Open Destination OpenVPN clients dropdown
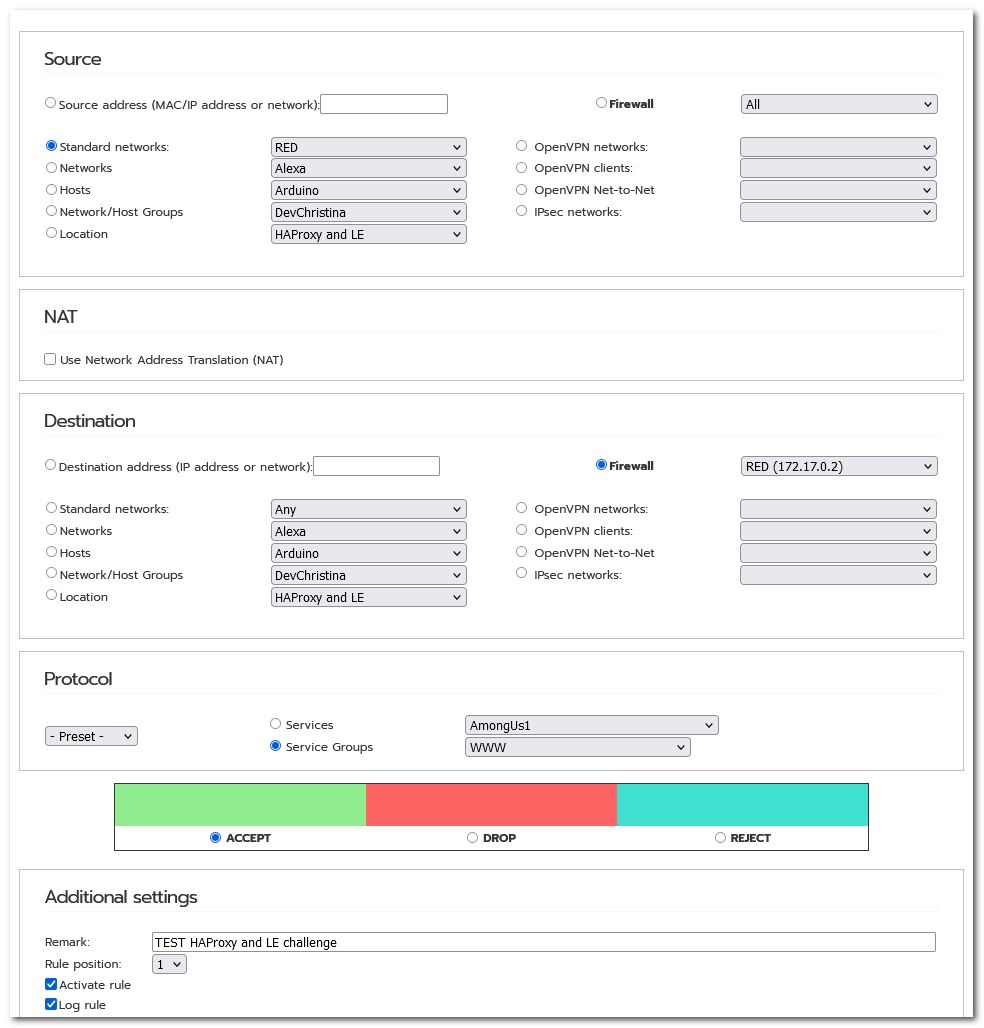This screenshot has width=984, height=1028. point(838,532)
